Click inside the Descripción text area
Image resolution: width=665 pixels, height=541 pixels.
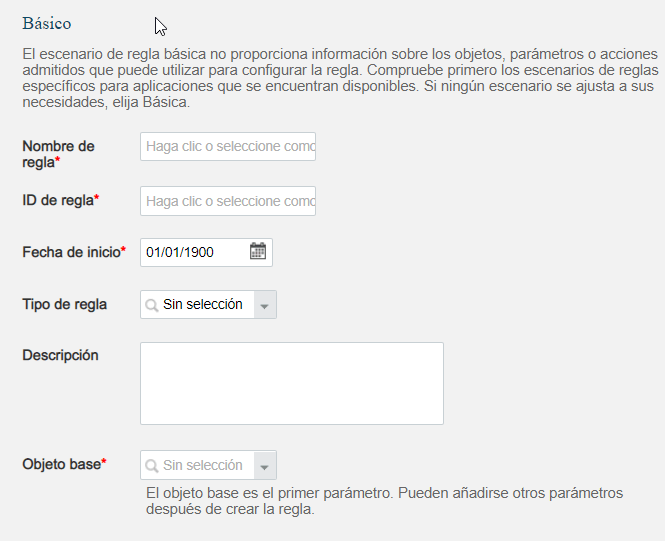tap(292, 384)
